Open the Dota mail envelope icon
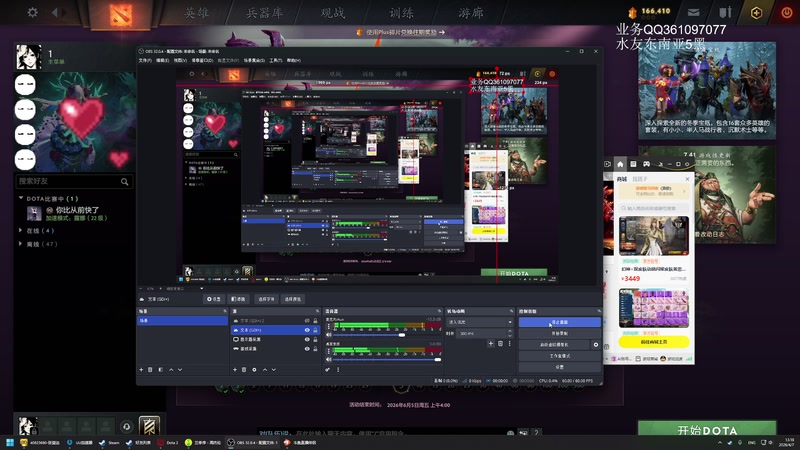 (x=694, y=12)
